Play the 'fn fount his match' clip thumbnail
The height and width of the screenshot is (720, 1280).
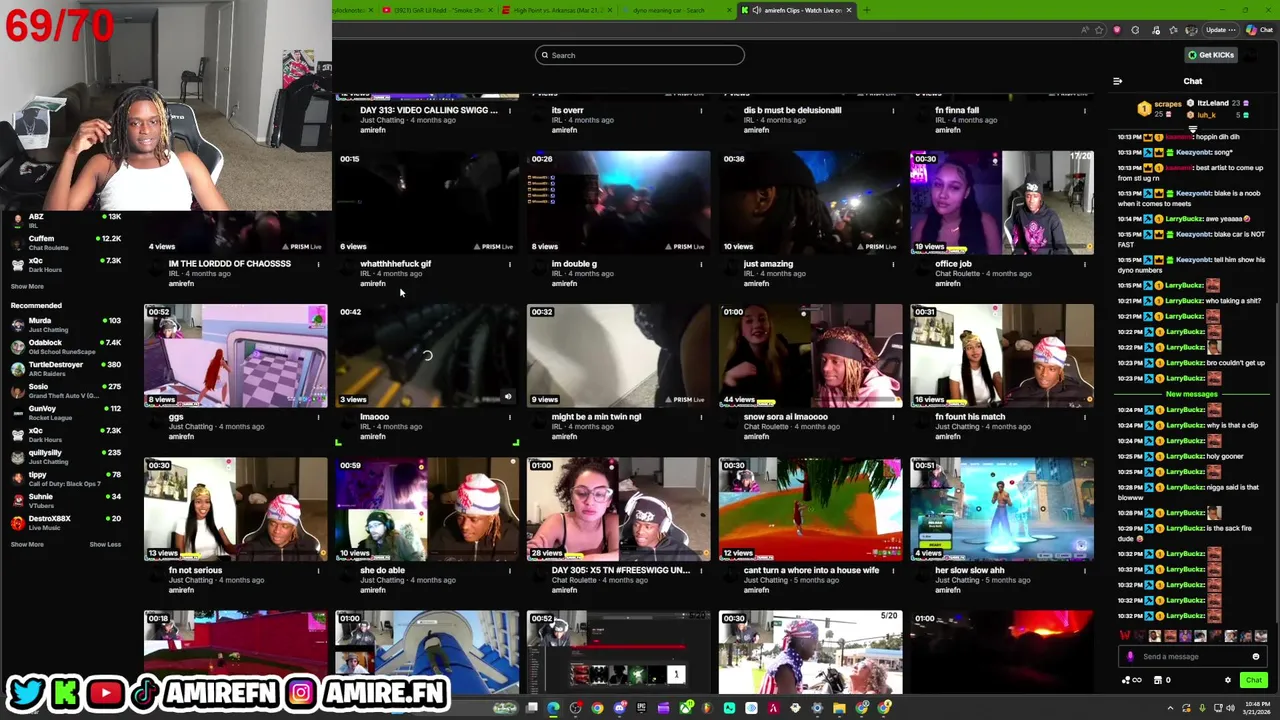click(x=1002, y=355)
